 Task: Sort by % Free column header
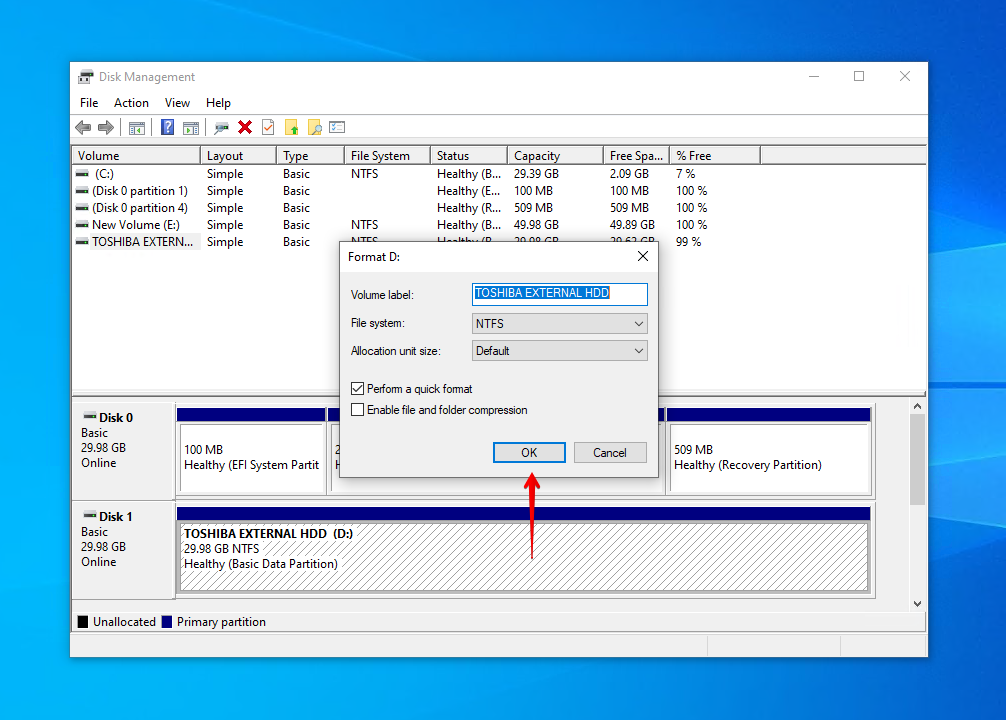[x=715, y=156]
